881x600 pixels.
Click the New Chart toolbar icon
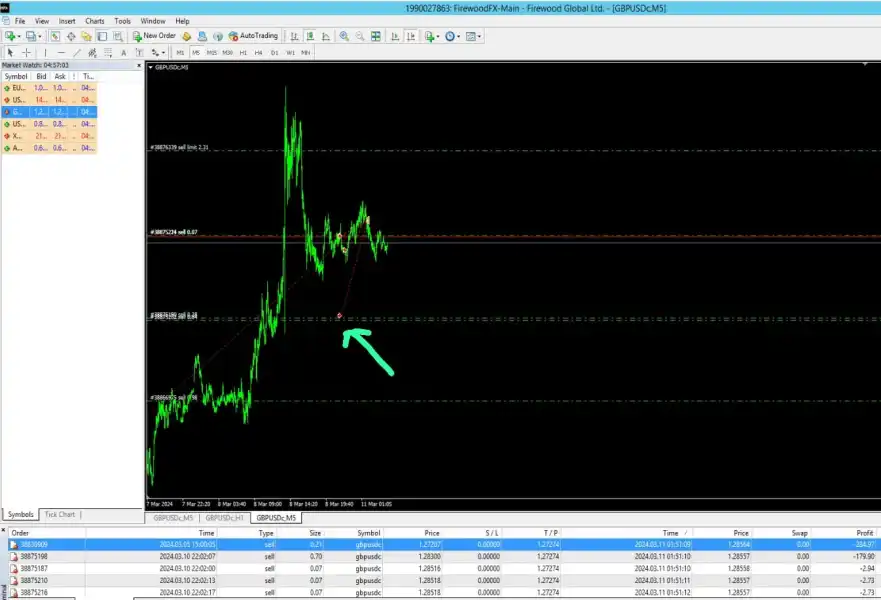10,36
